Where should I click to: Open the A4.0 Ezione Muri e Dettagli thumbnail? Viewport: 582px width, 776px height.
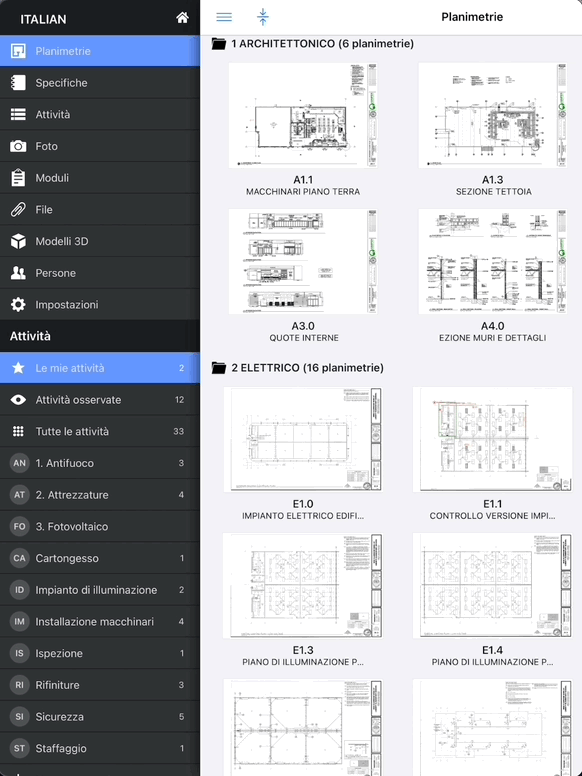click(492, 261)
